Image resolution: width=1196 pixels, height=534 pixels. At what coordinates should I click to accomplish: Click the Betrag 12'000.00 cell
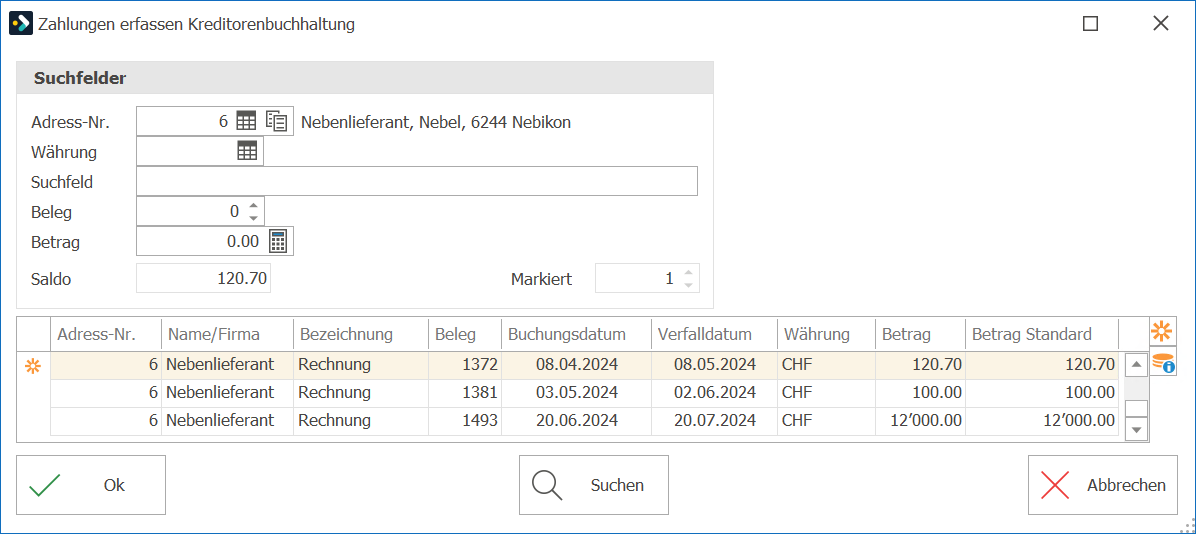click(x=920, y=420)
